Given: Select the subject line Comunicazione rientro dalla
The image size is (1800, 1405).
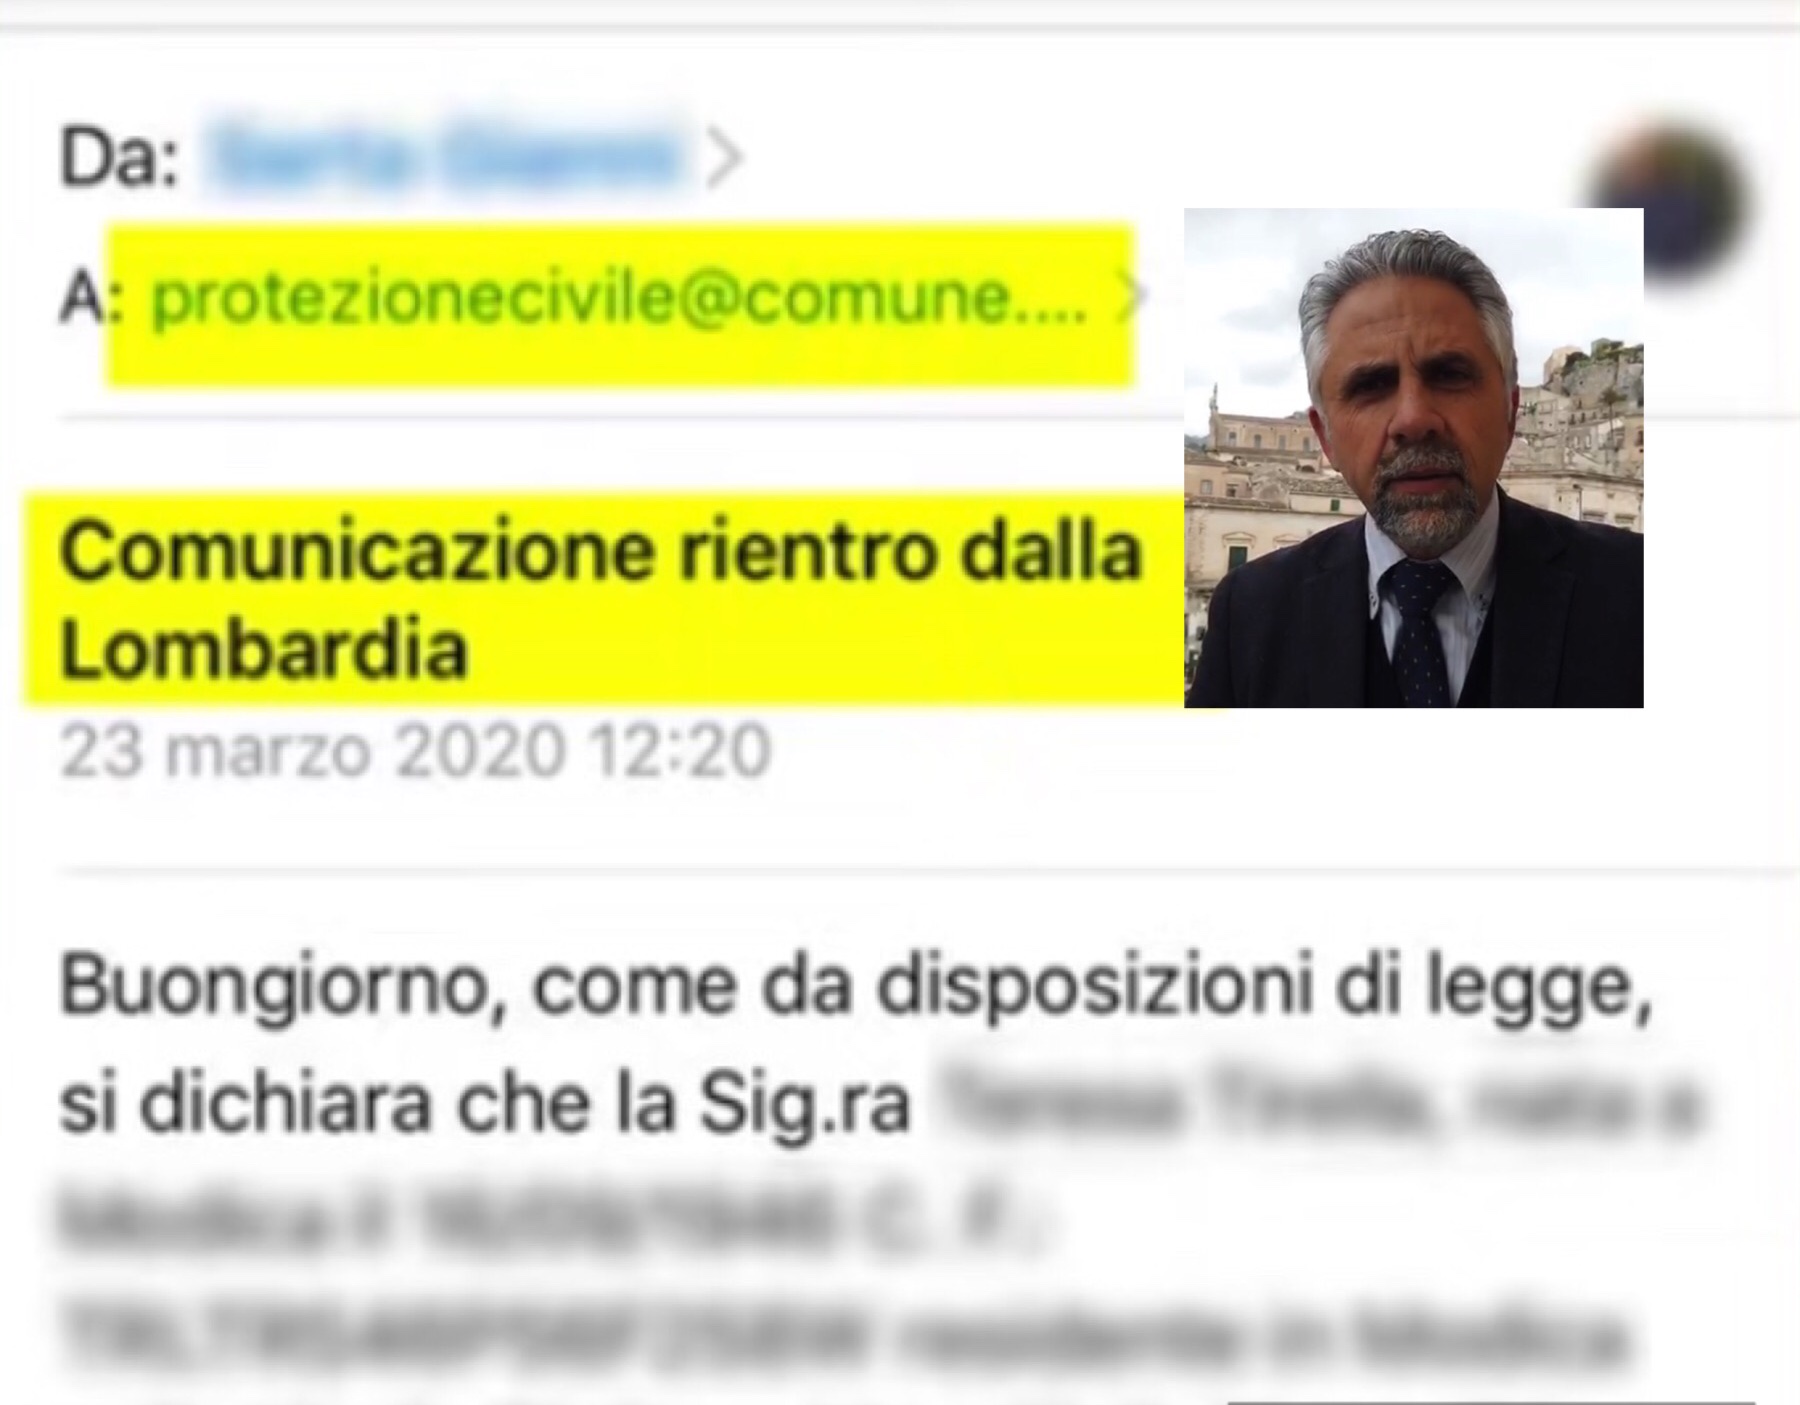Looking at the screenshot, I should click(600, 552).
